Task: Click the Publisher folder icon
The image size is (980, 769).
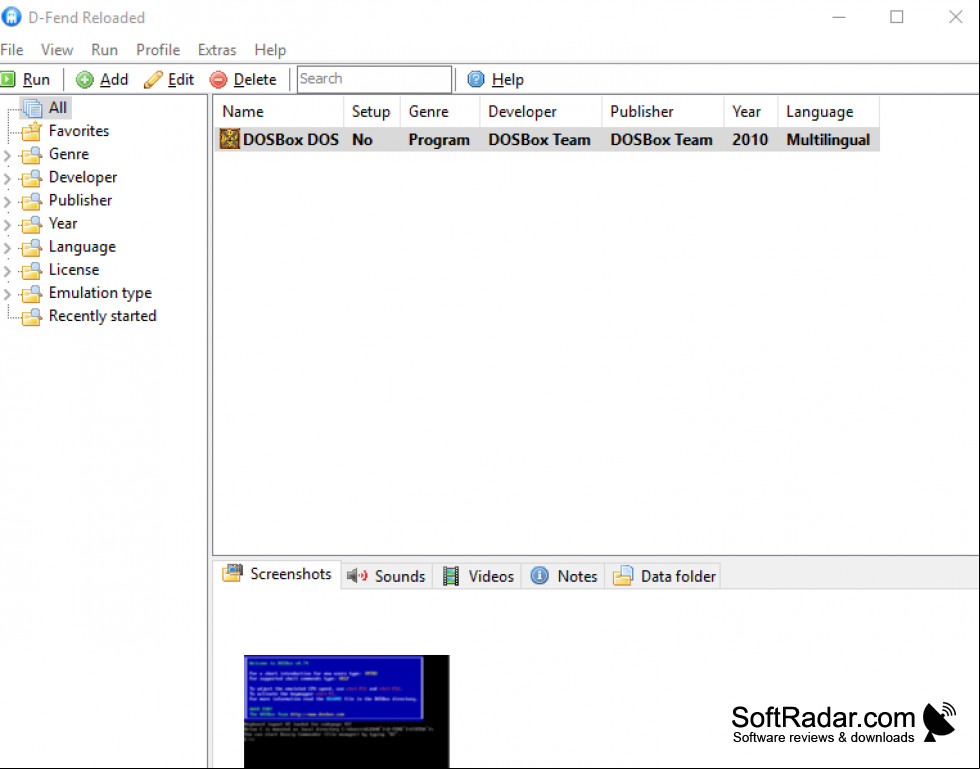Action: [x=31, y=201]
